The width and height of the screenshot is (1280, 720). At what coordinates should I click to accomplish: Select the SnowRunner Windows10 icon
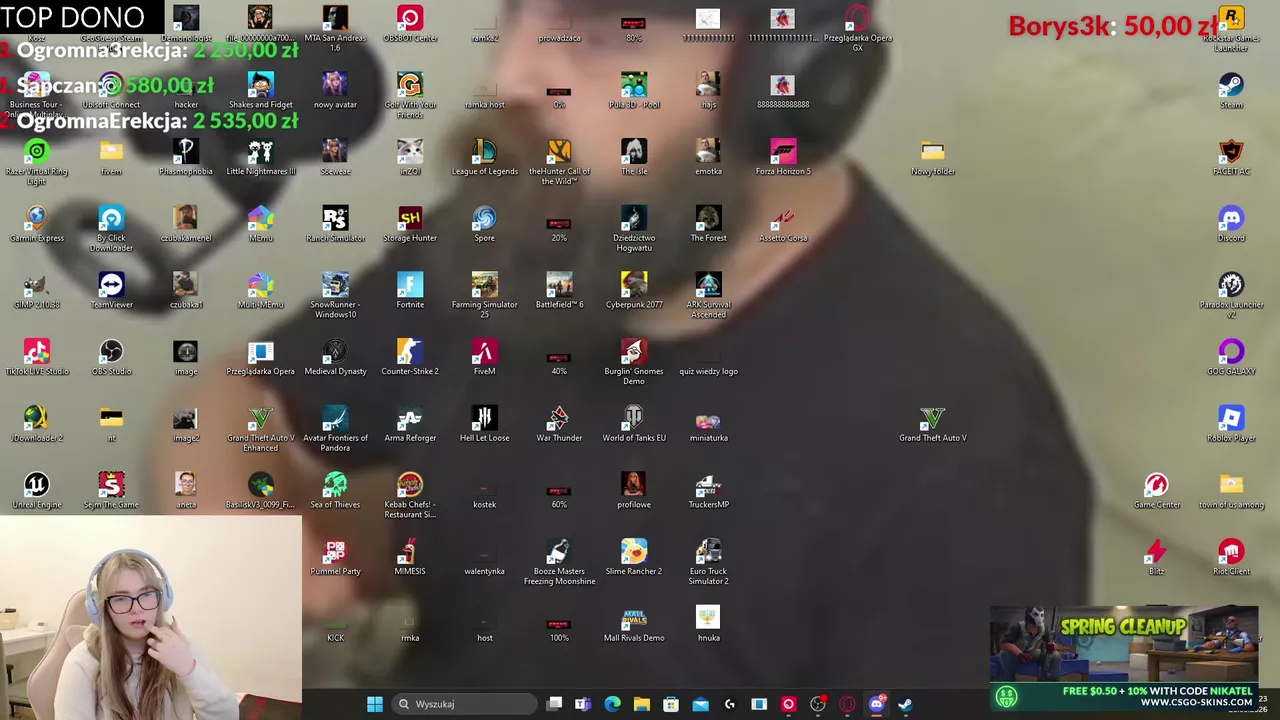click(335, 286)
